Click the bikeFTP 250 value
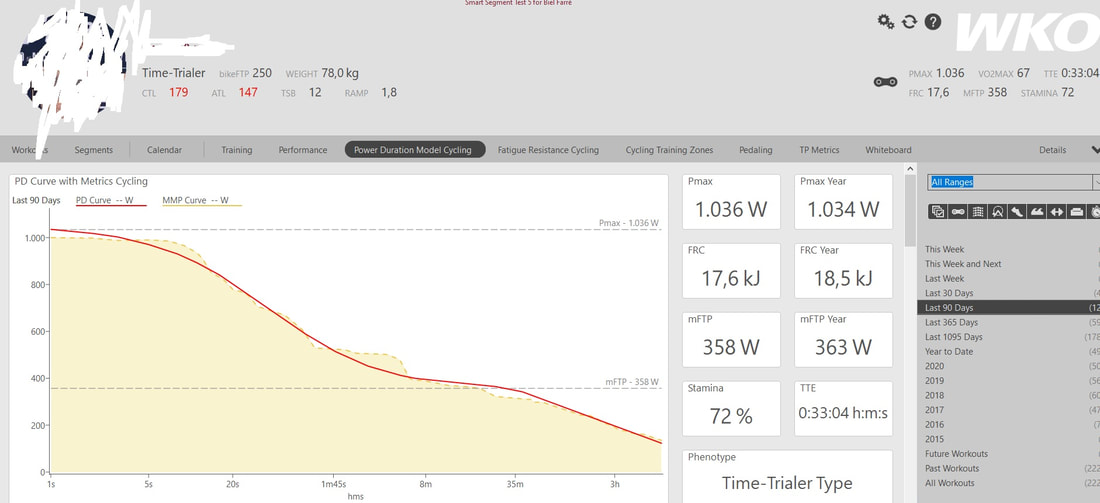Viewport: 1100px width, 503px height. pyautogui.click(x=262, y=73)
